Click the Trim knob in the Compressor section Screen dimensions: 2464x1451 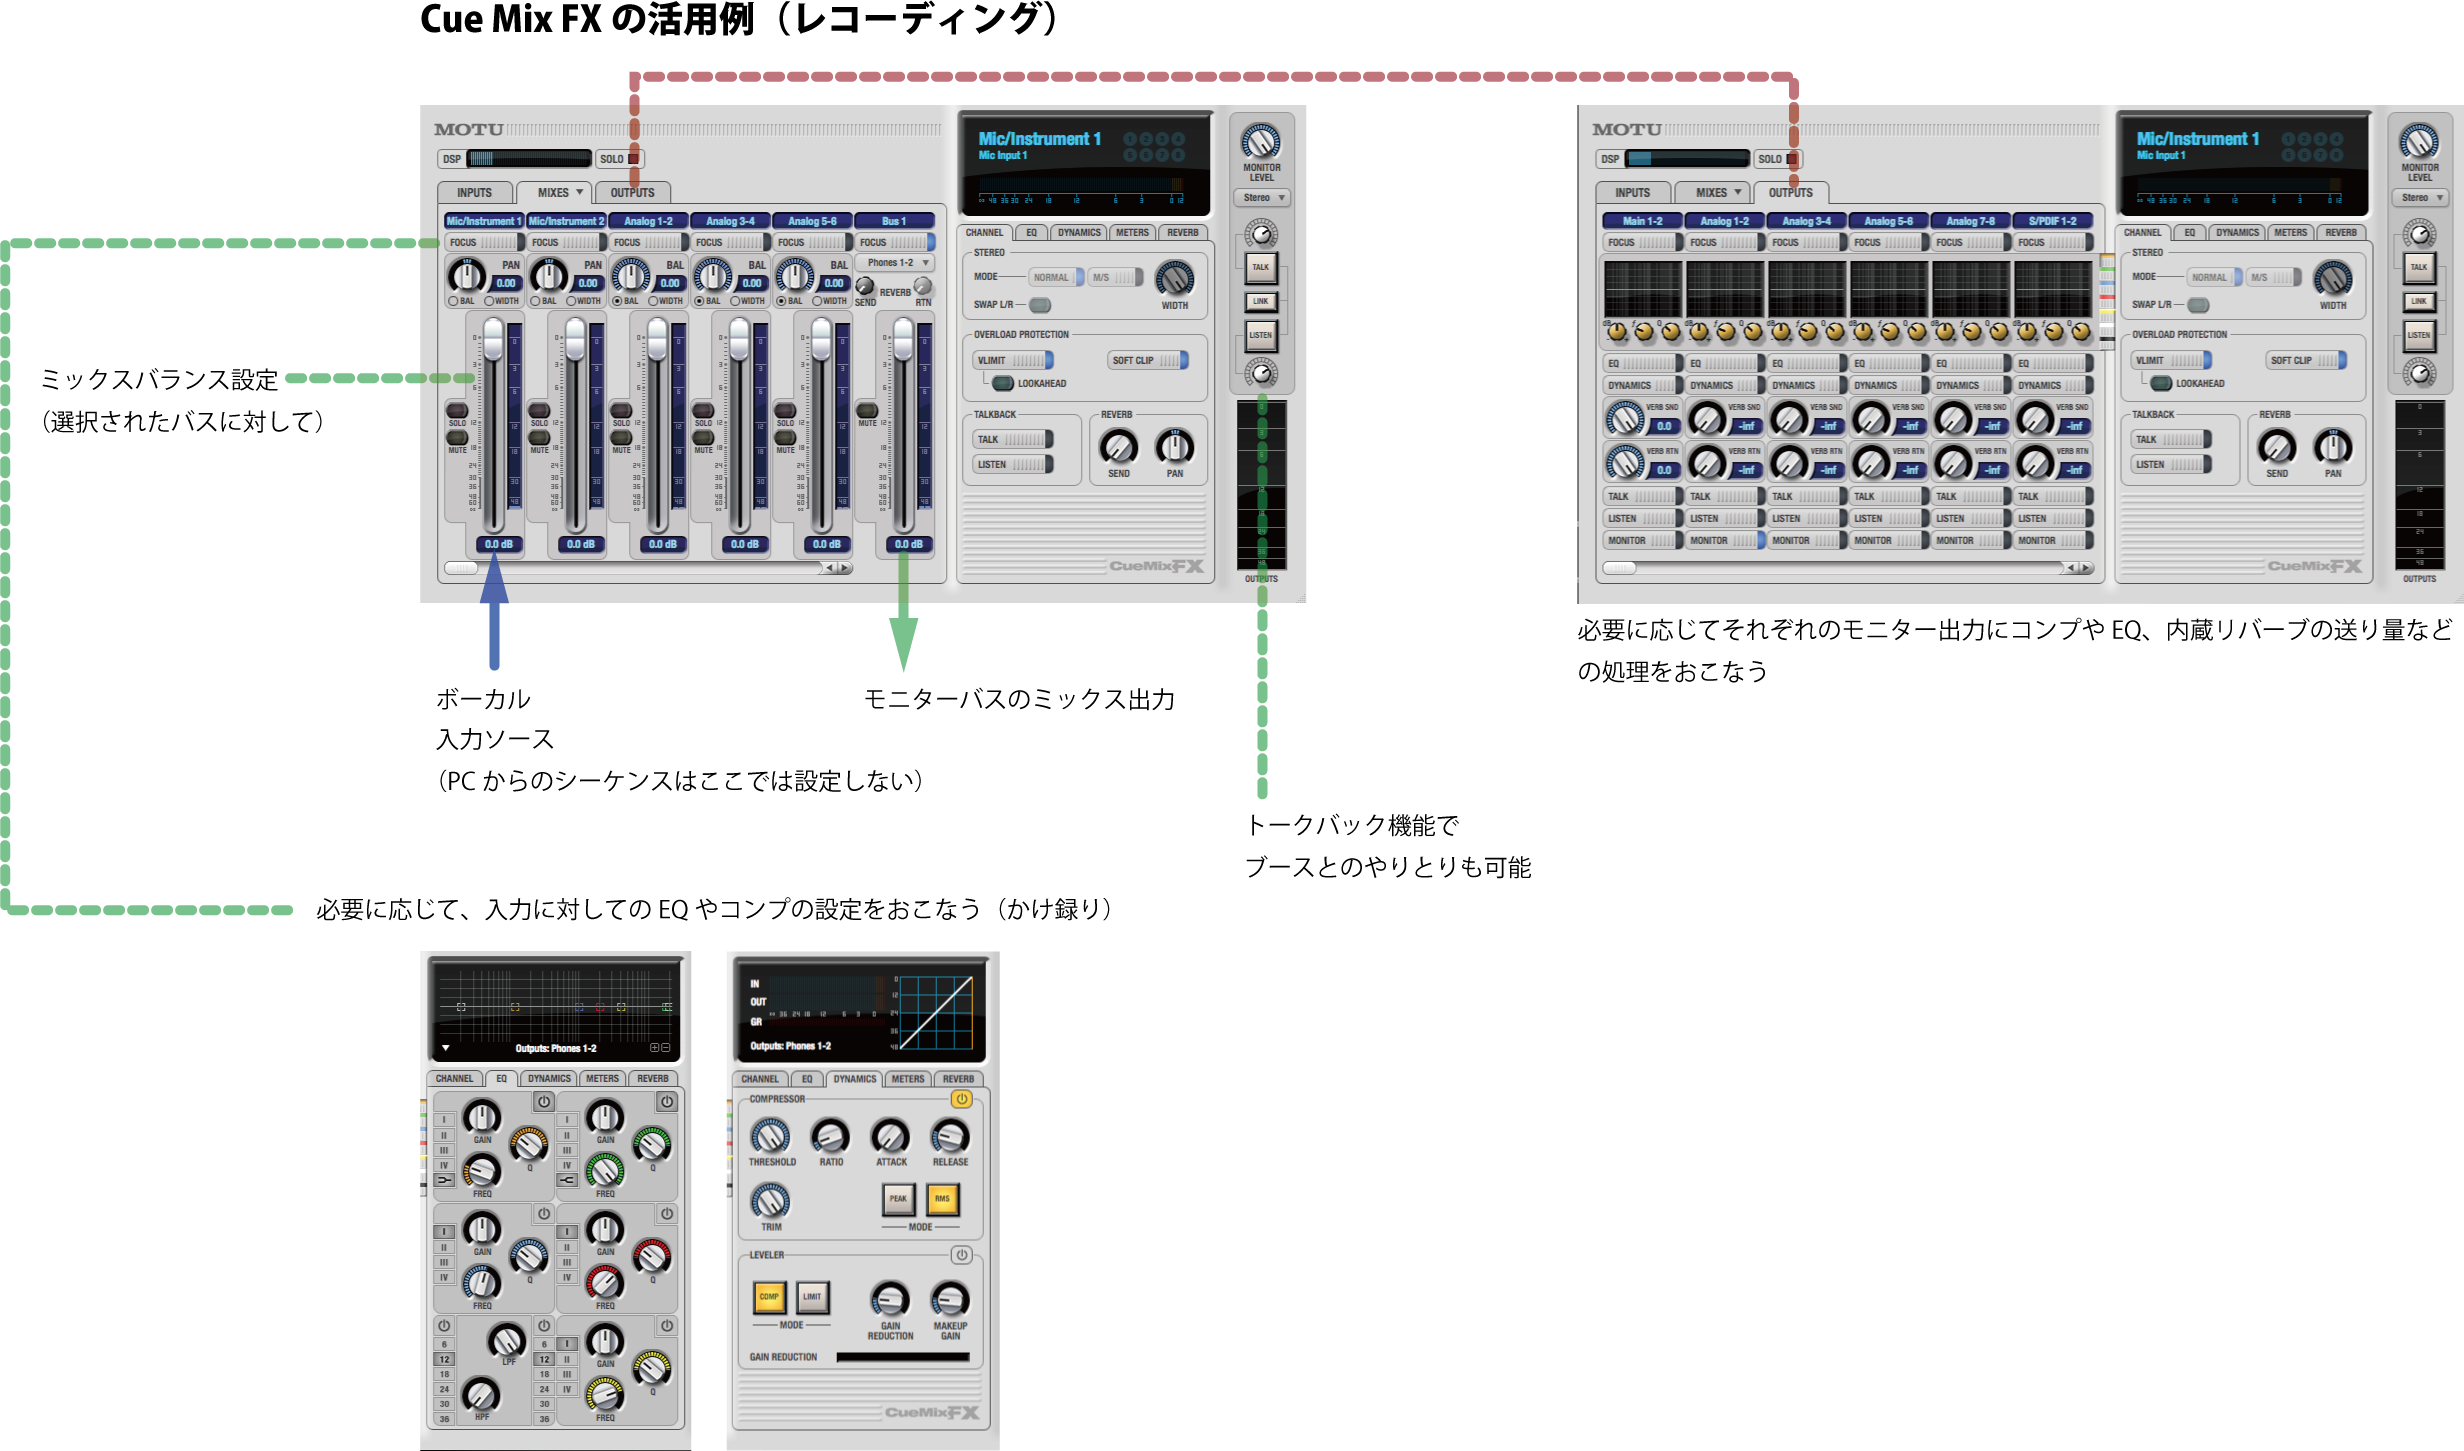[x=770, y=1201]
